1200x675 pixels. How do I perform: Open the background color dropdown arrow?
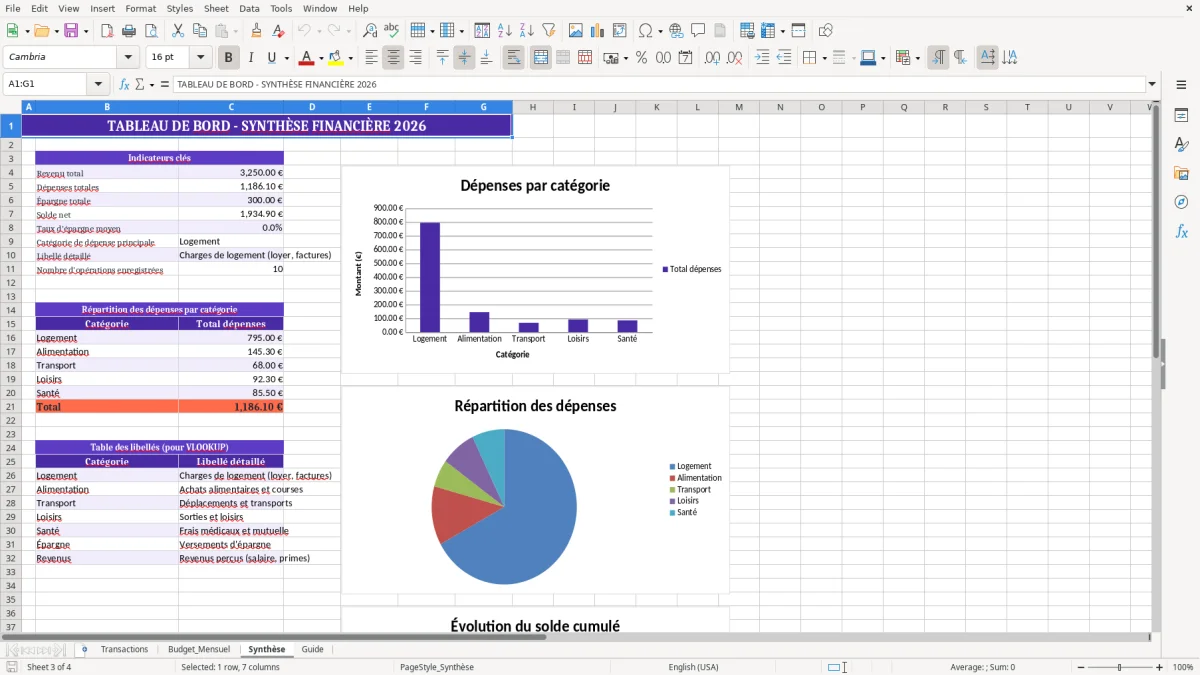pos(350,58)
